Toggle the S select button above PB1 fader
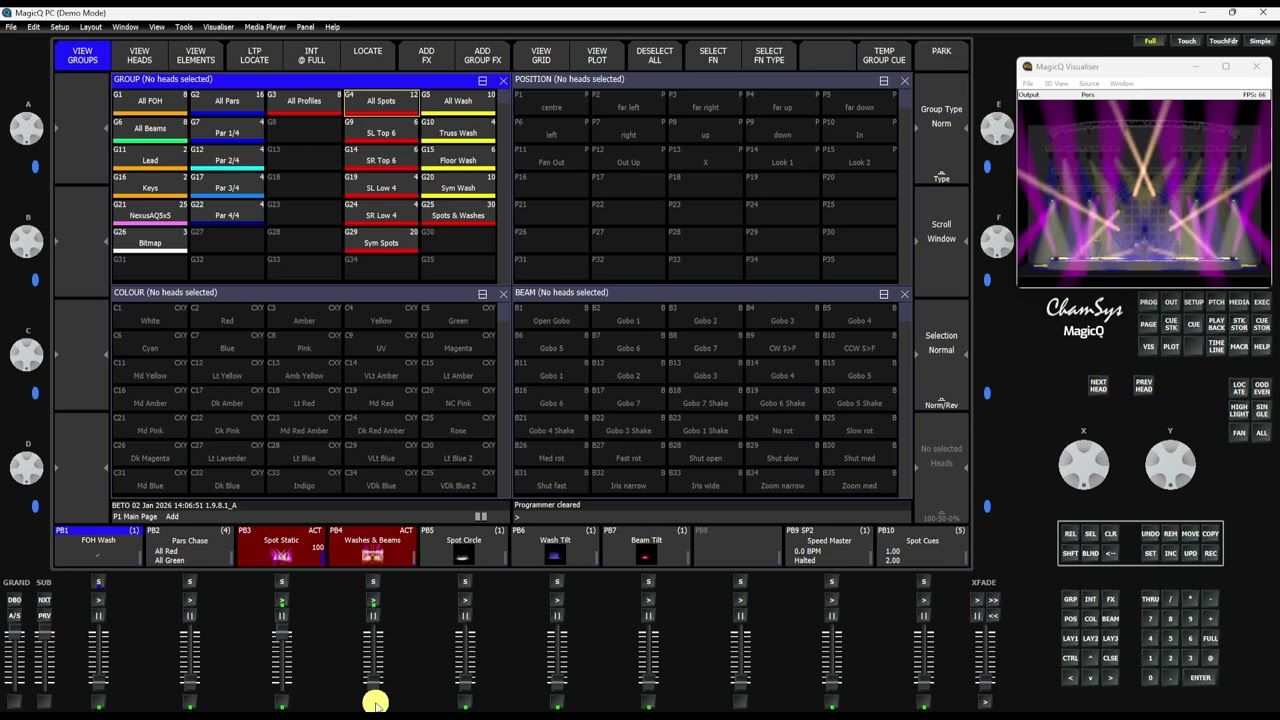The width and height of the screenshot is (1280, 720). [x=98, y=582]
